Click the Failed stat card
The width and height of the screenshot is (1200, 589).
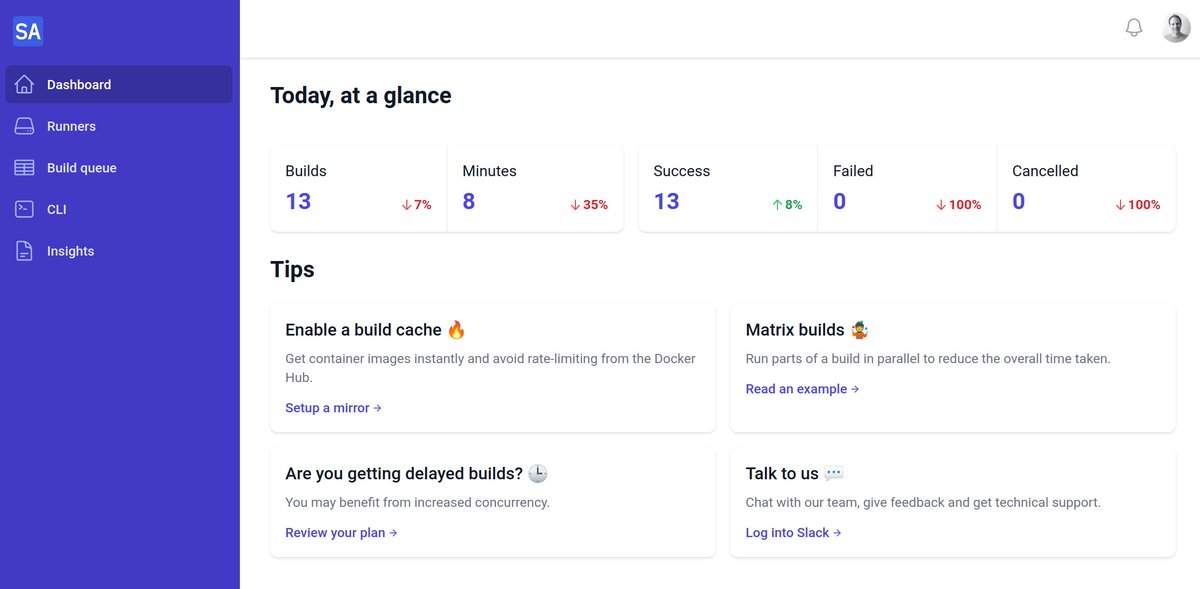coord(907,188)
